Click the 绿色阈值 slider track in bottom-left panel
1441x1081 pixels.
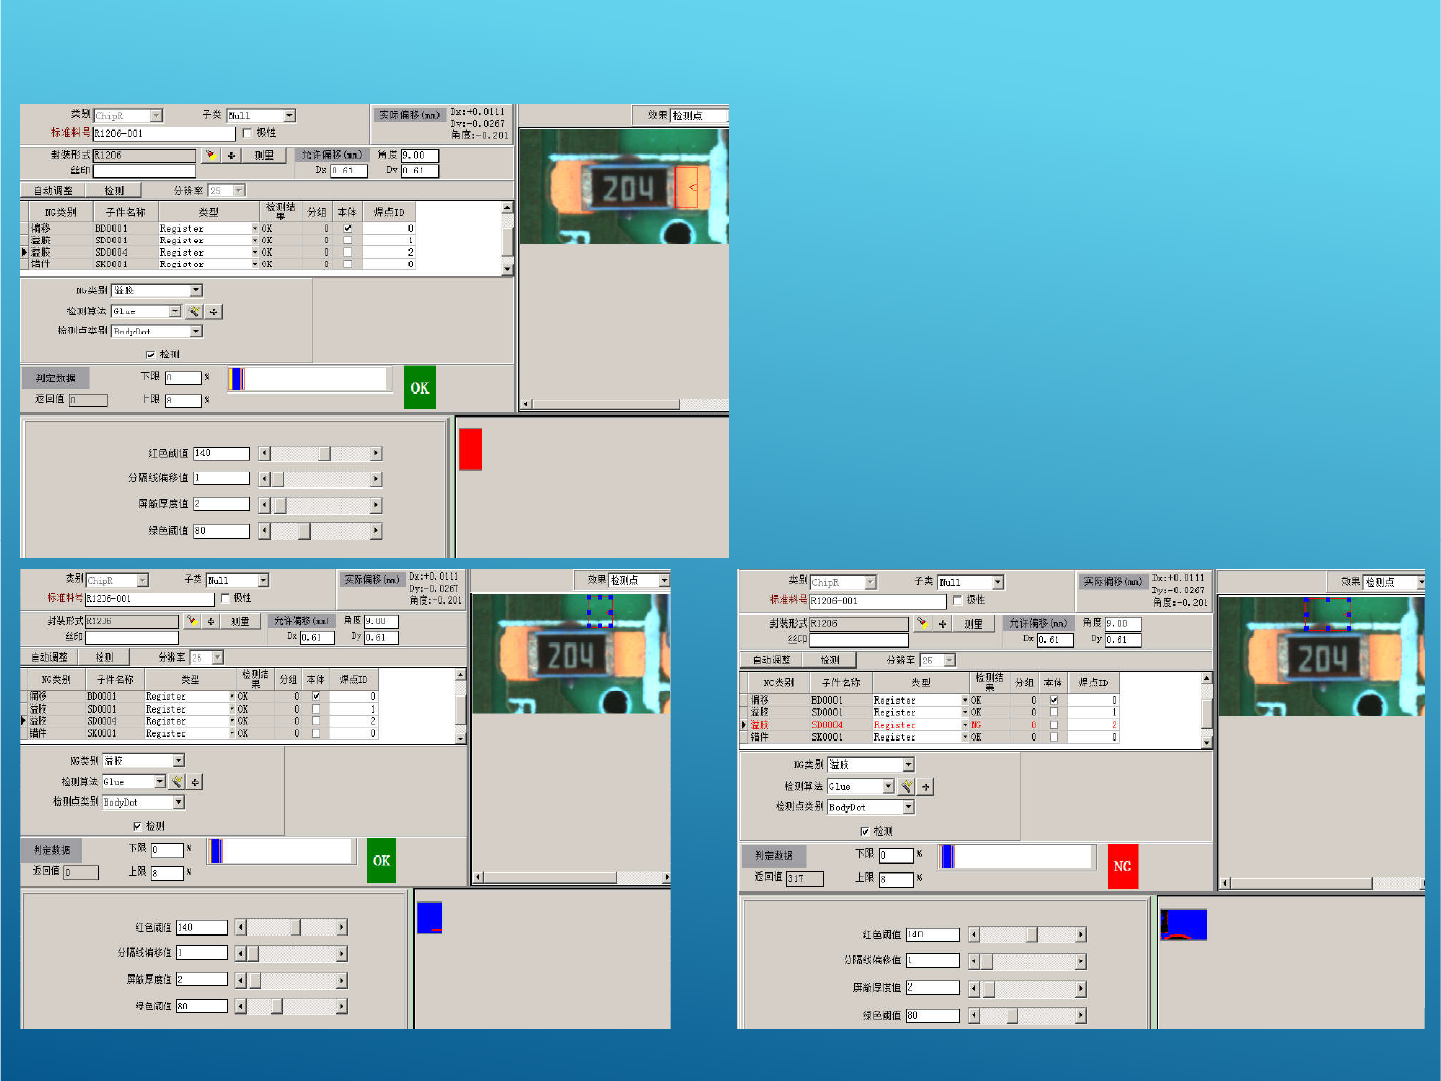coord(291,1006)
